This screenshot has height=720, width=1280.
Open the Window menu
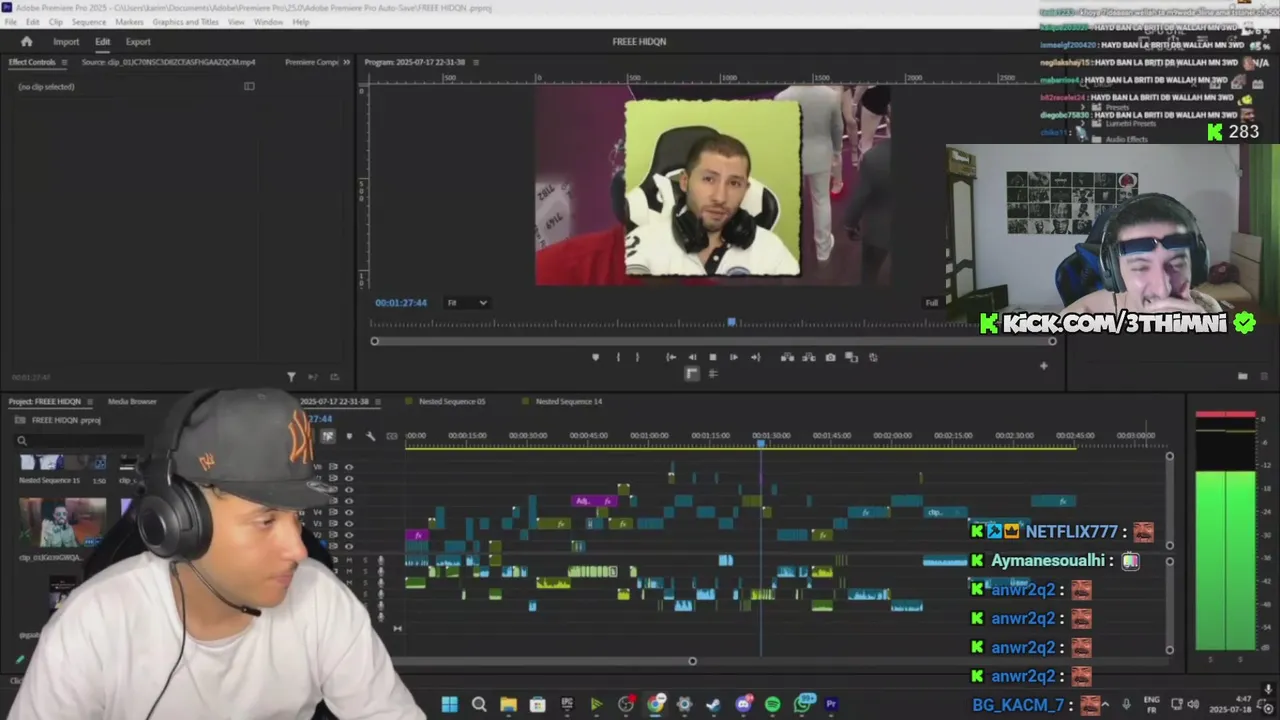pos(268,22)
